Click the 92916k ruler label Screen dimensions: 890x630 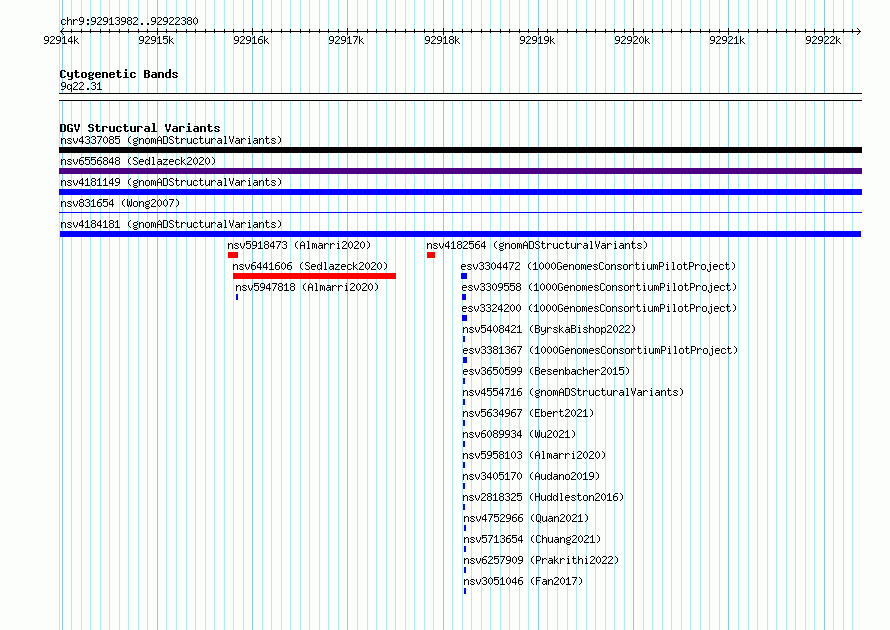(251, 40)
